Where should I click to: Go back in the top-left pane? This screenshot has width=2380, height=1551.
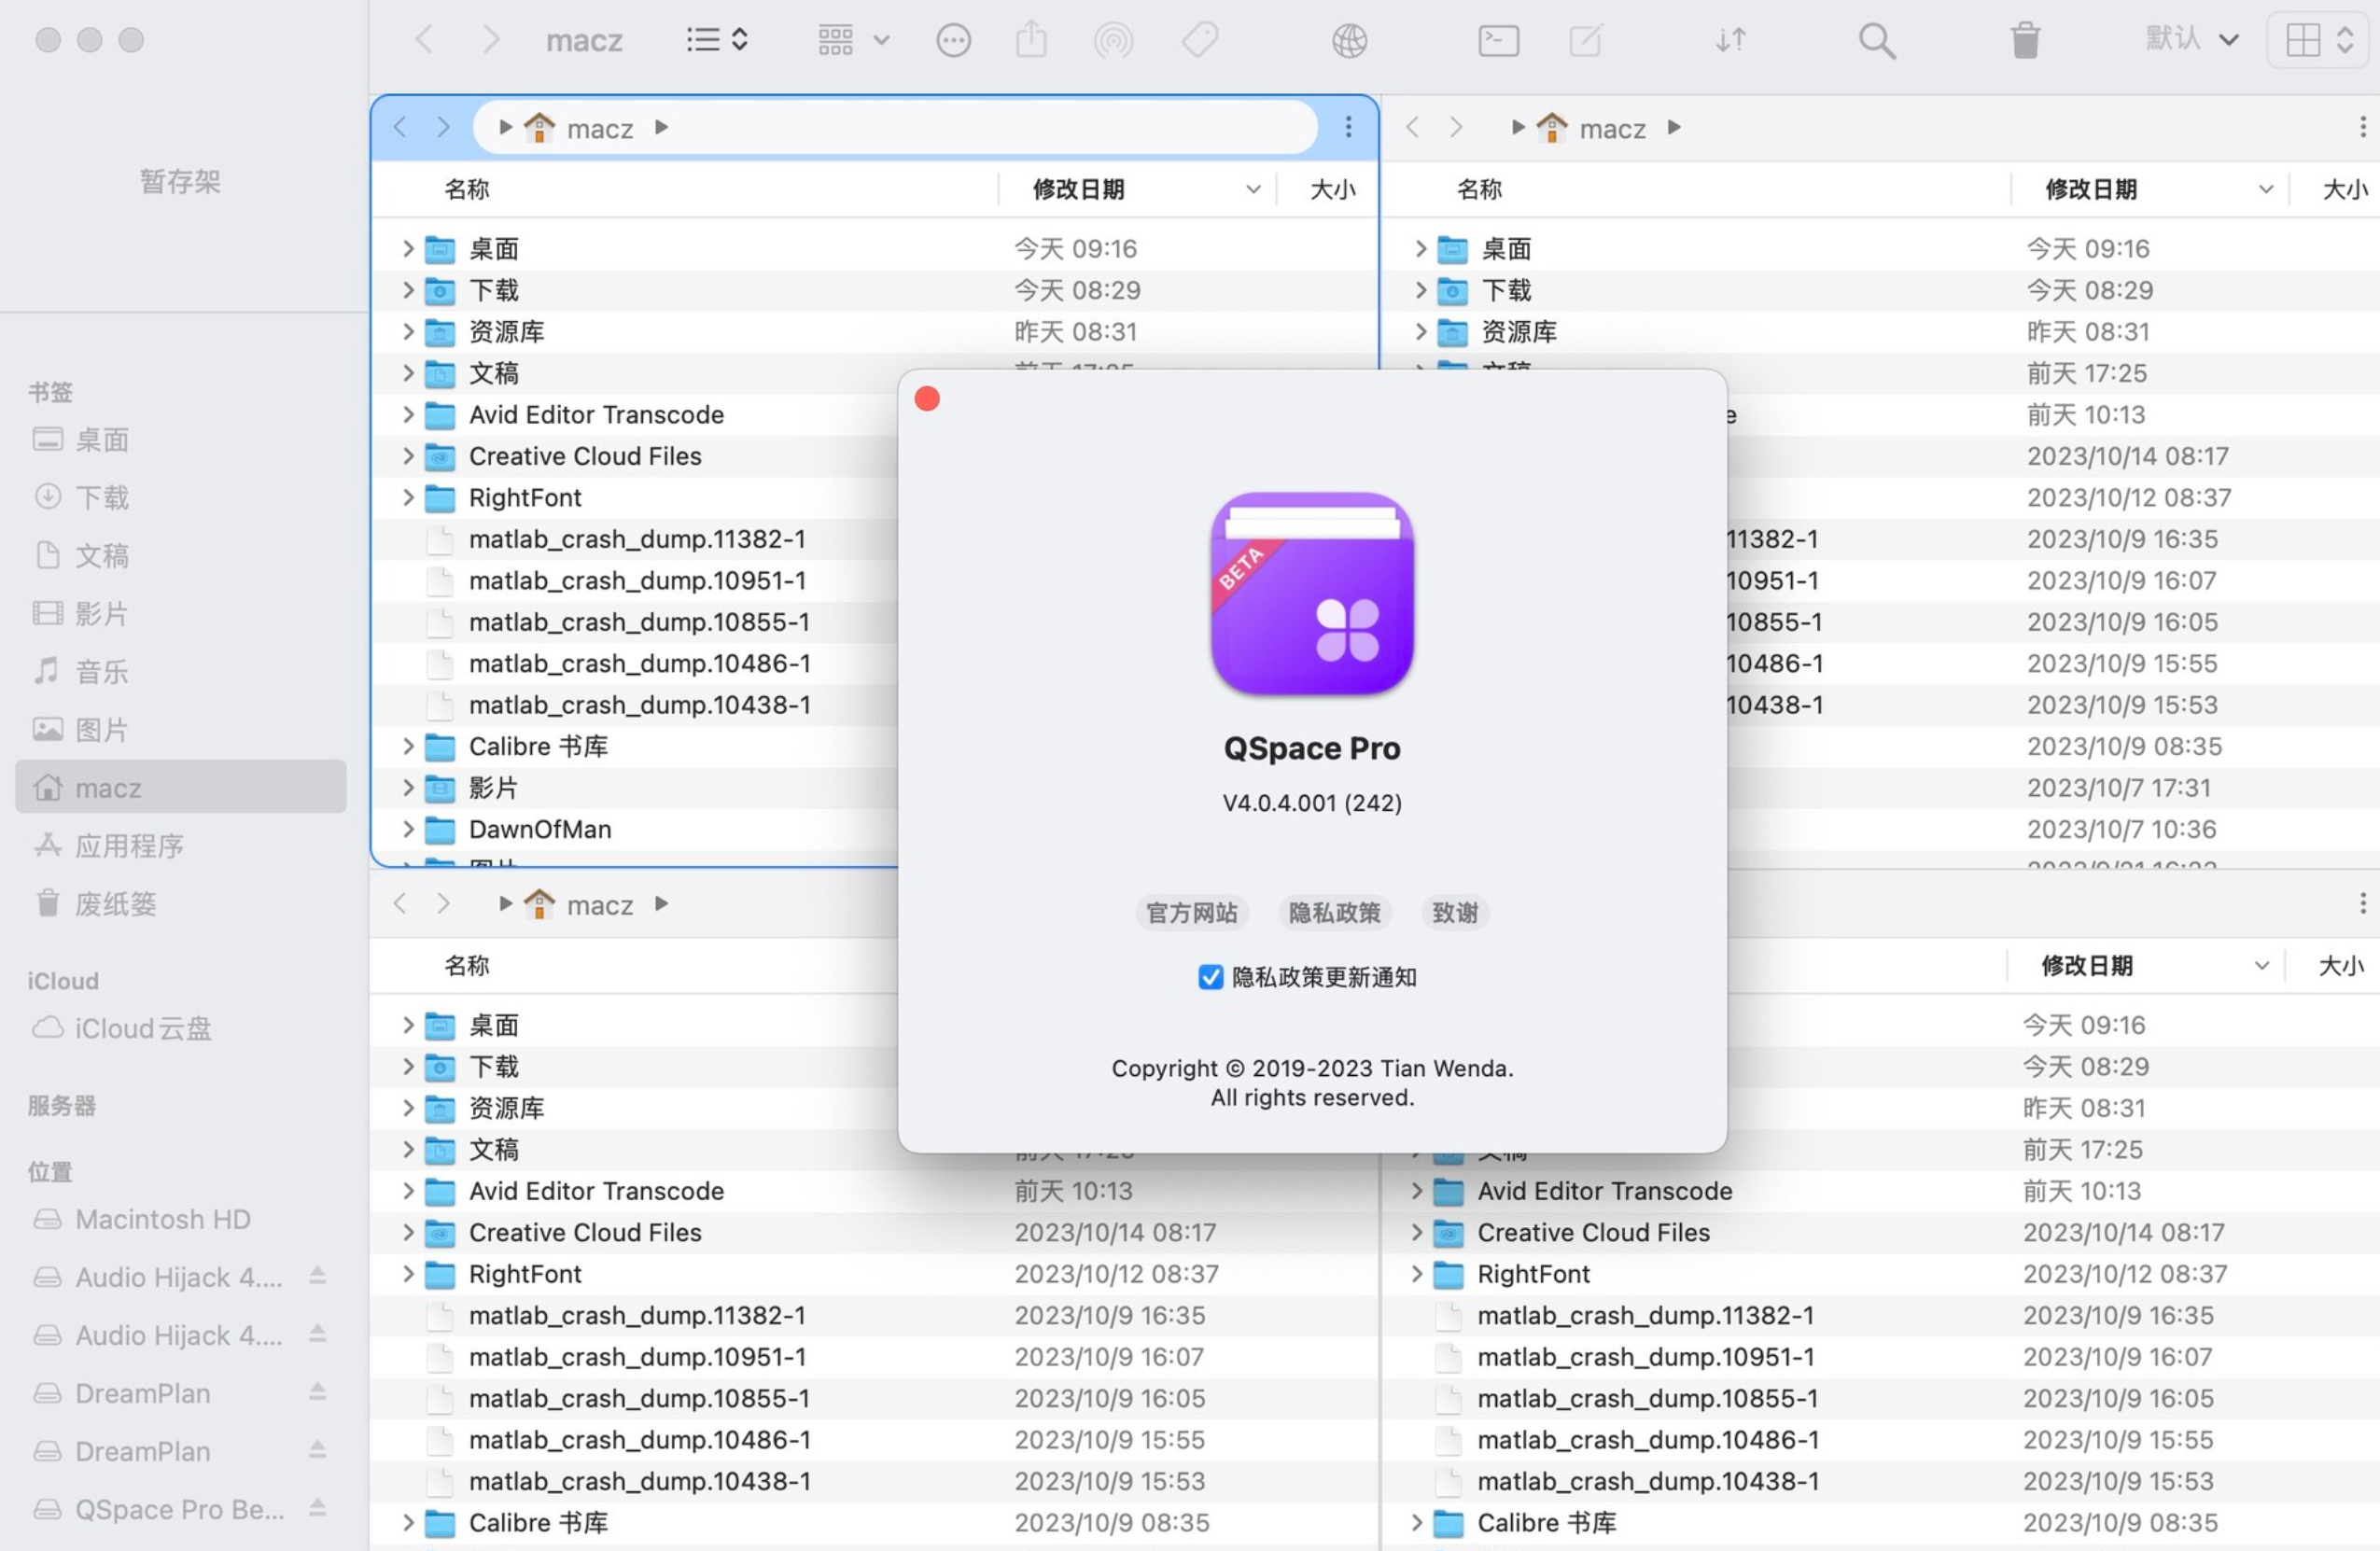400,127
